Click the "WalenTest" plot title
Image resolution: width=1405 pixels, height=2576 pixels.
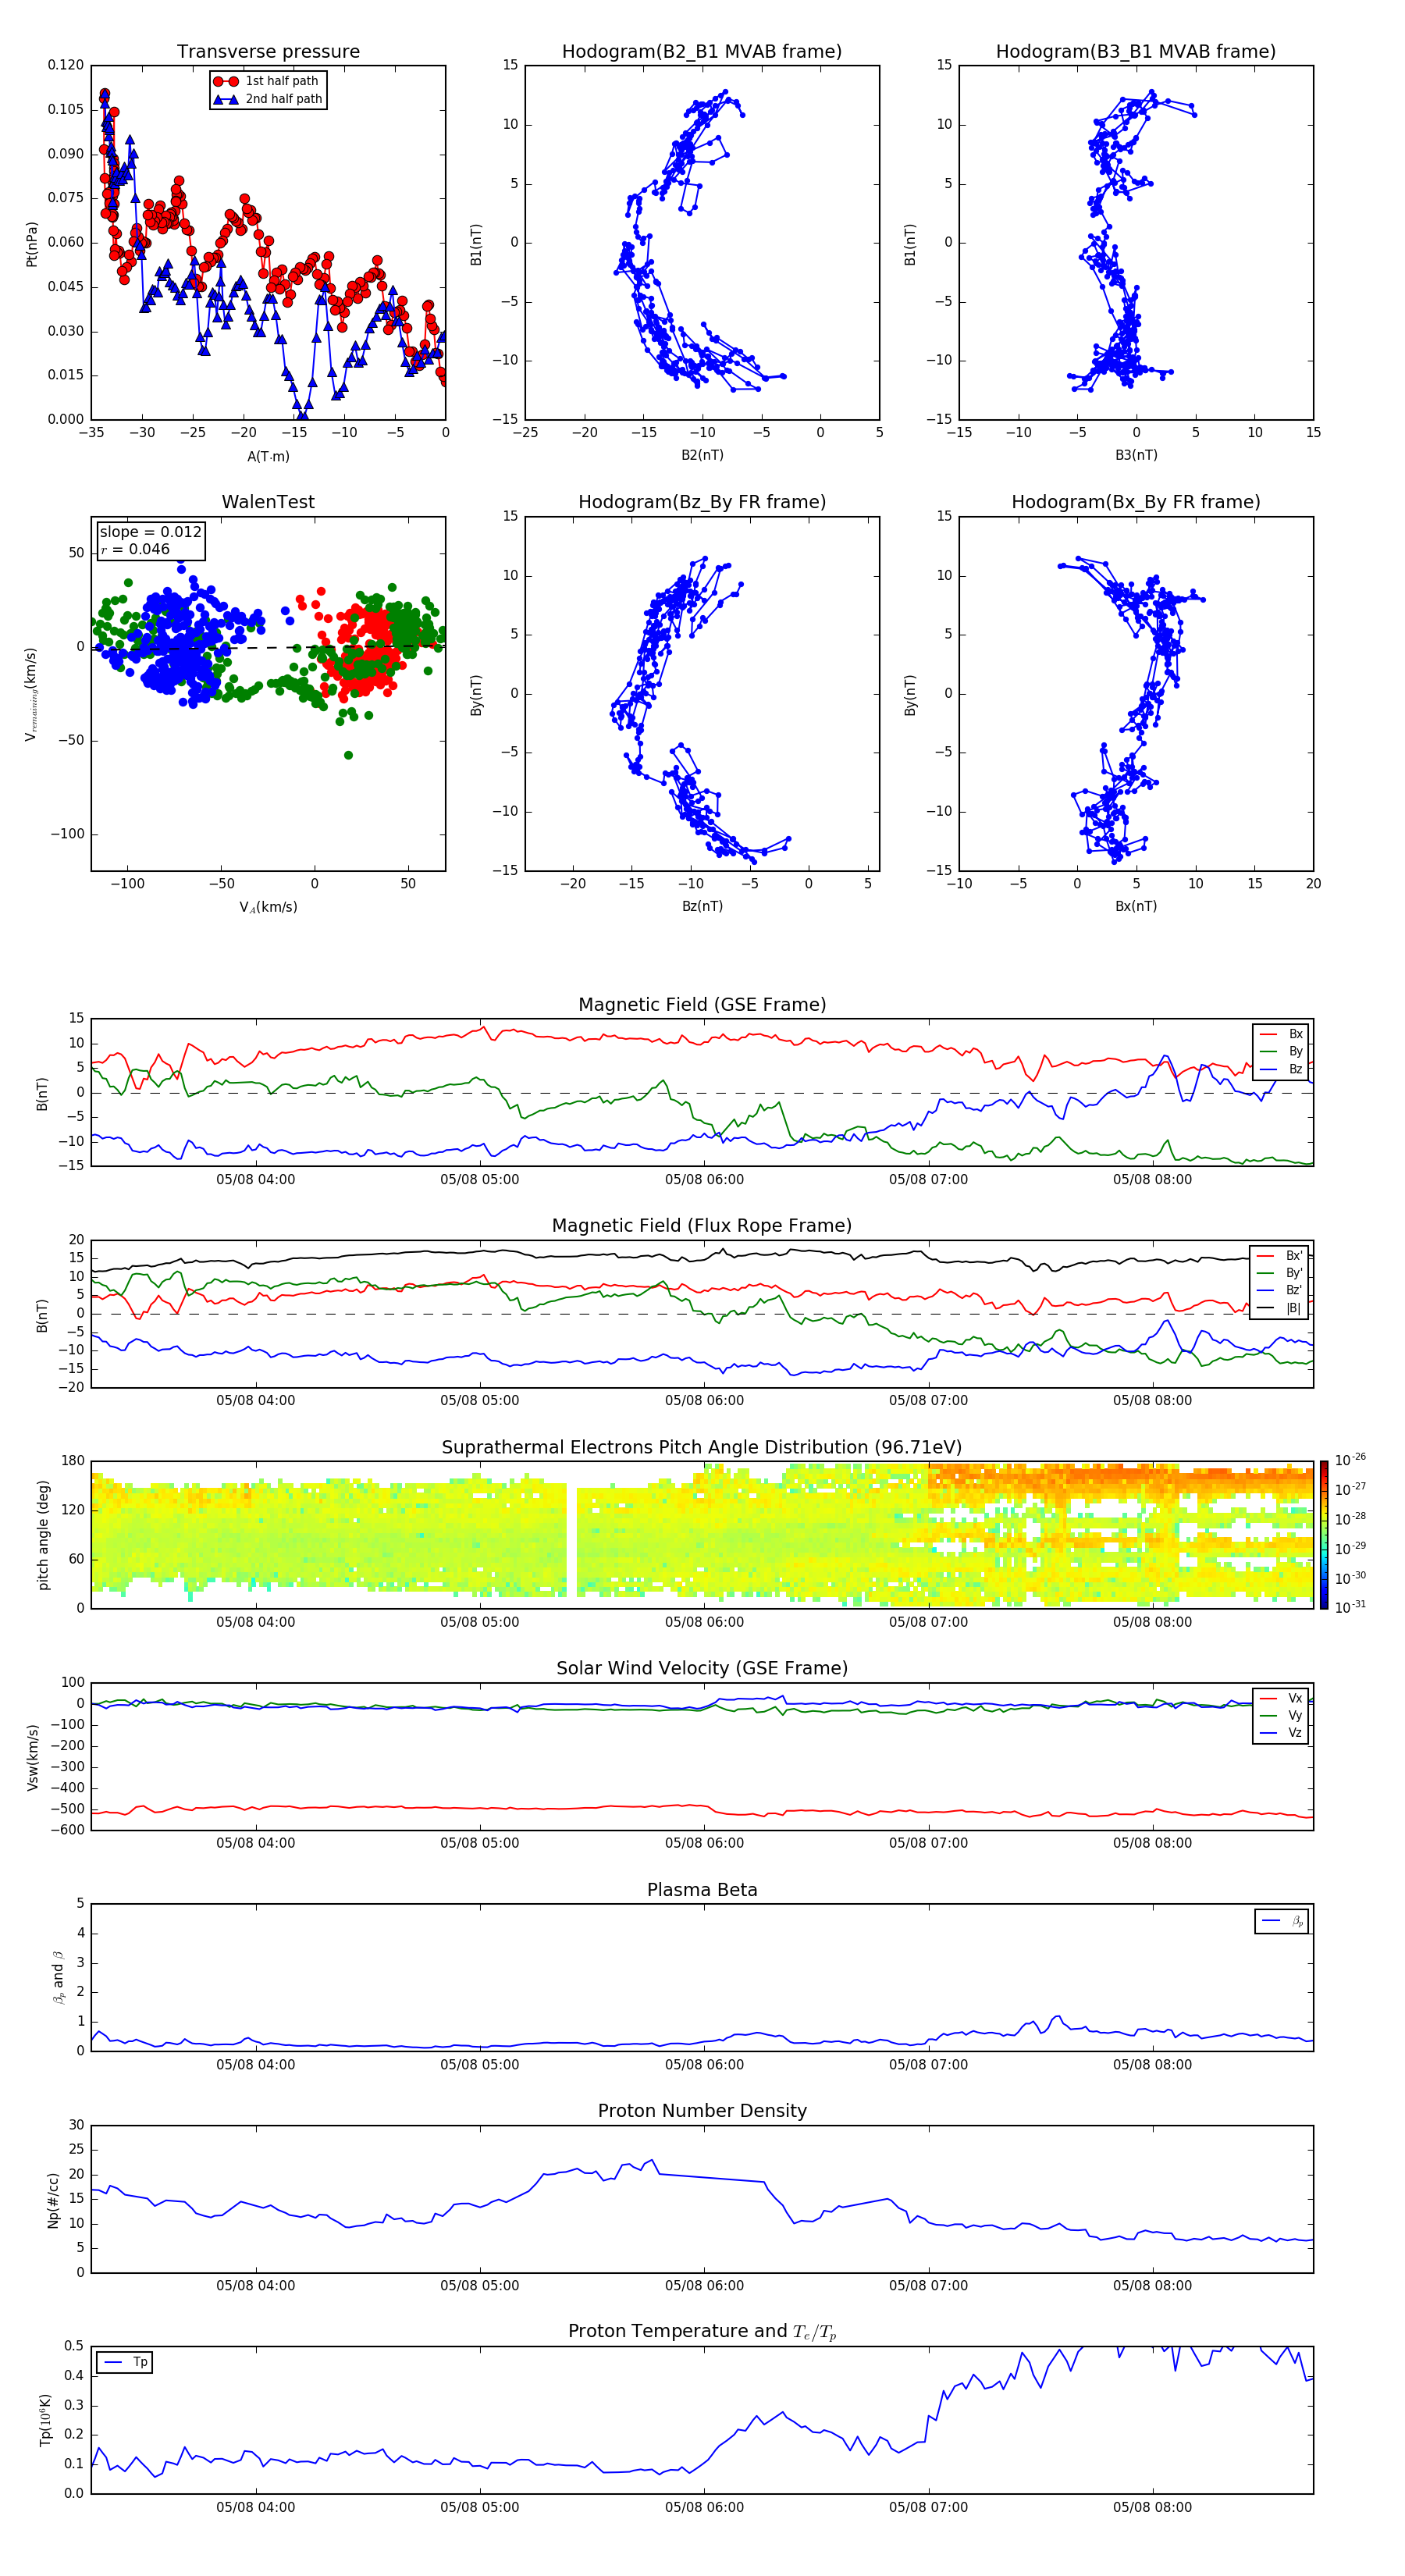tap(268, 502)
